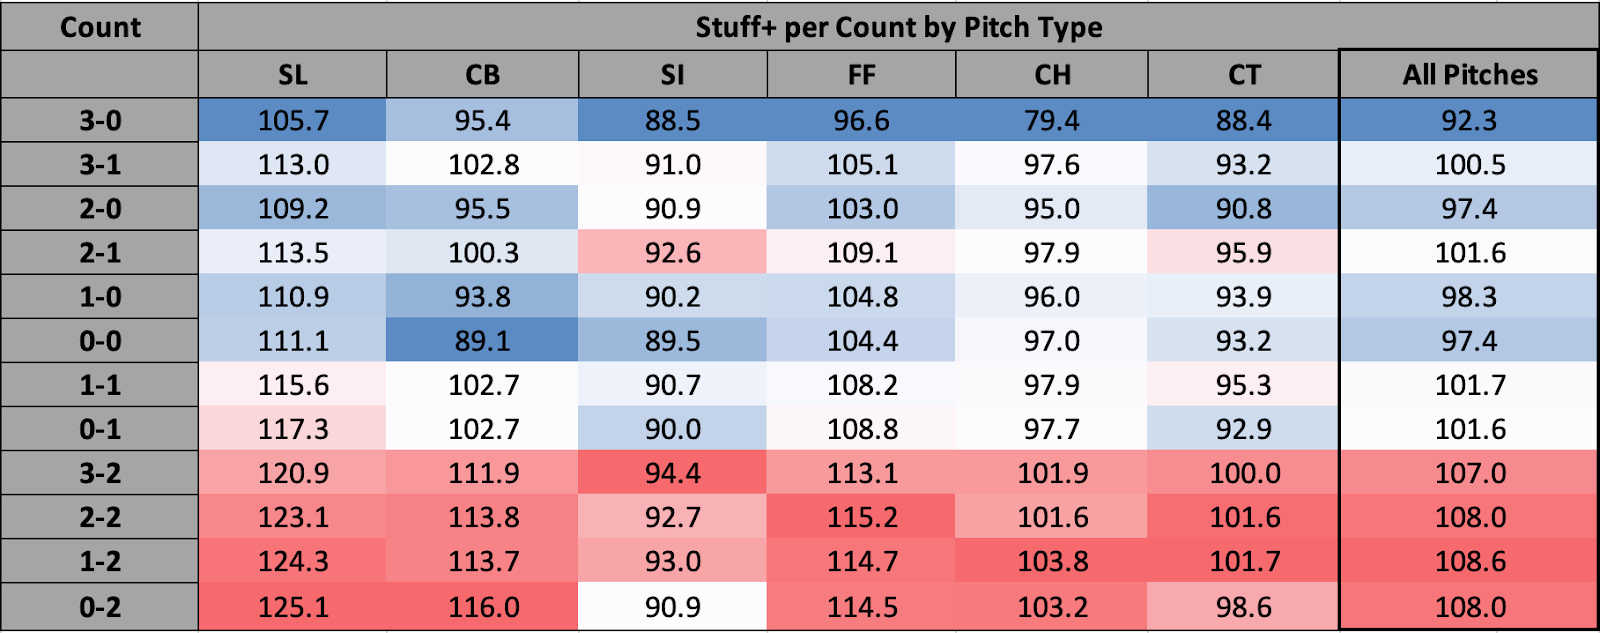
Task: Select the All Pitches 108.6 cell
Action: pos(1469,561)
